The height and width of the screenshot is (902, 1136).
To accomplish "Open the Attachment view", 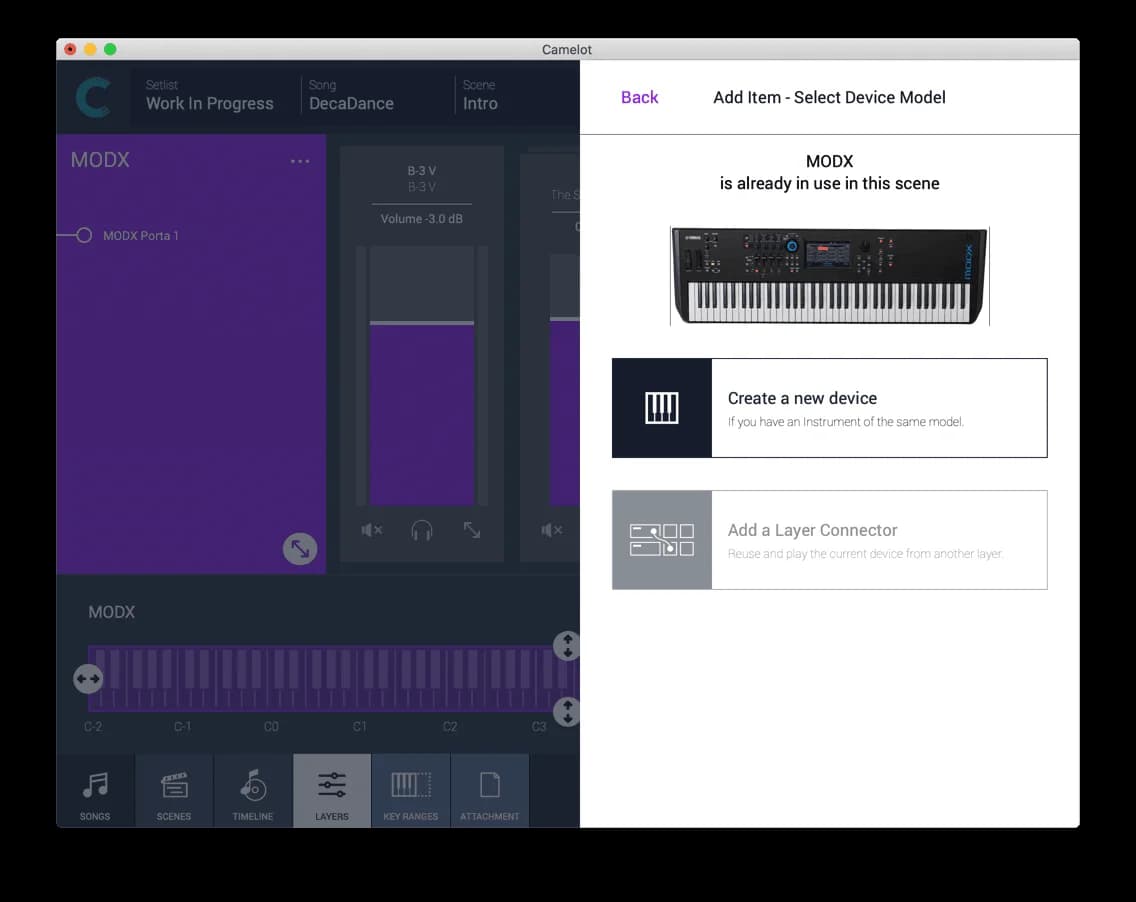I will (x=490, y=790).
